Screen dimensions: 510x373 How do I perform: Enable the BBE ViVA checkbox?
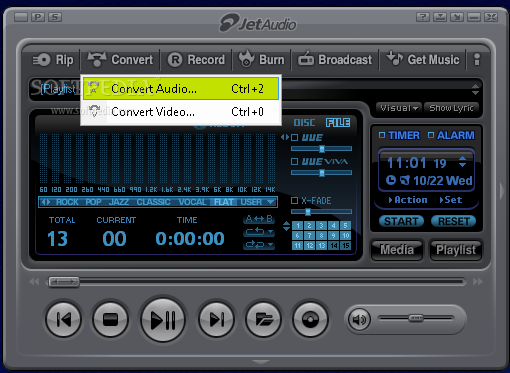click(294, 162)
